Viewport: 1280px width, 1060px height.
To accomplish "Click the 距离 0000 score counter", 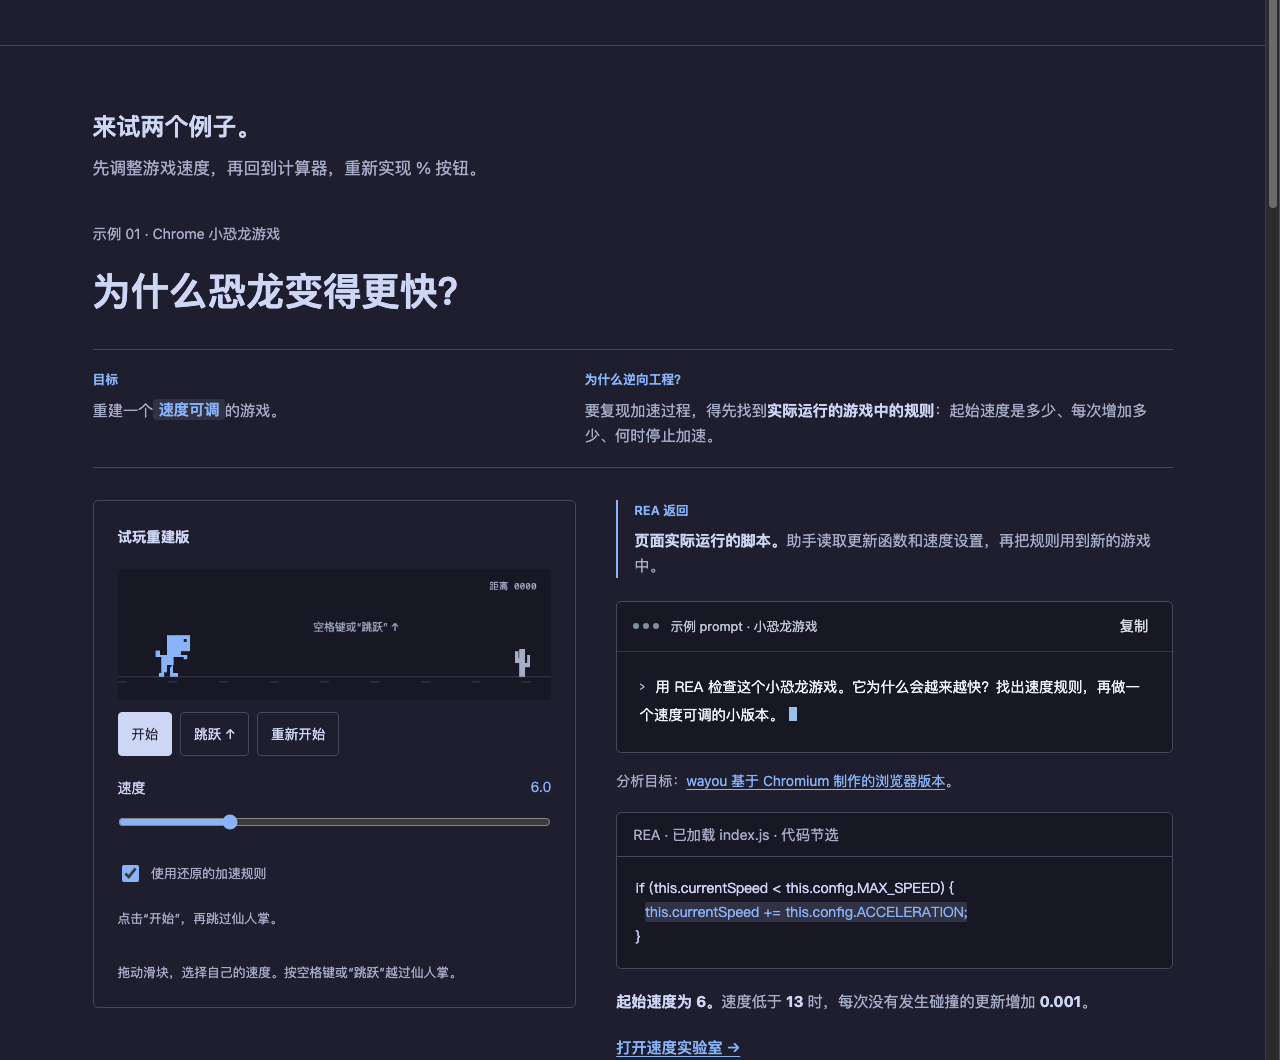I will (x=513, y=586).
